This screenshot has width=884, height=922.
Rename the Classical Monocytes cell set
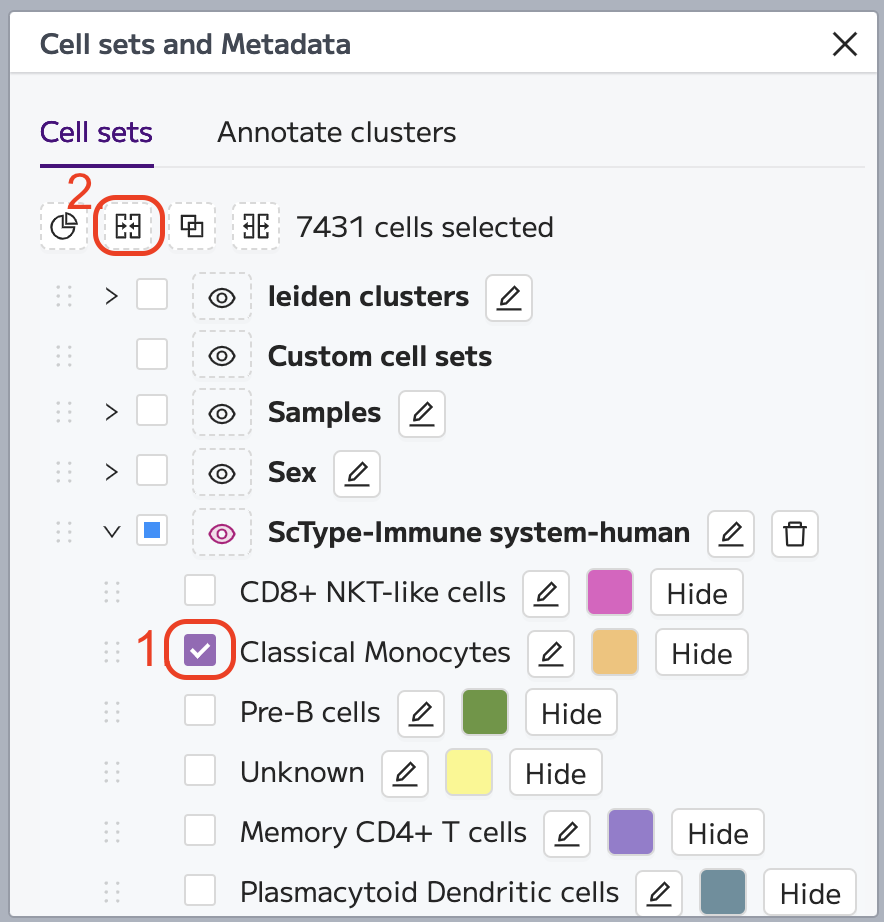click(x=551, y=653)
